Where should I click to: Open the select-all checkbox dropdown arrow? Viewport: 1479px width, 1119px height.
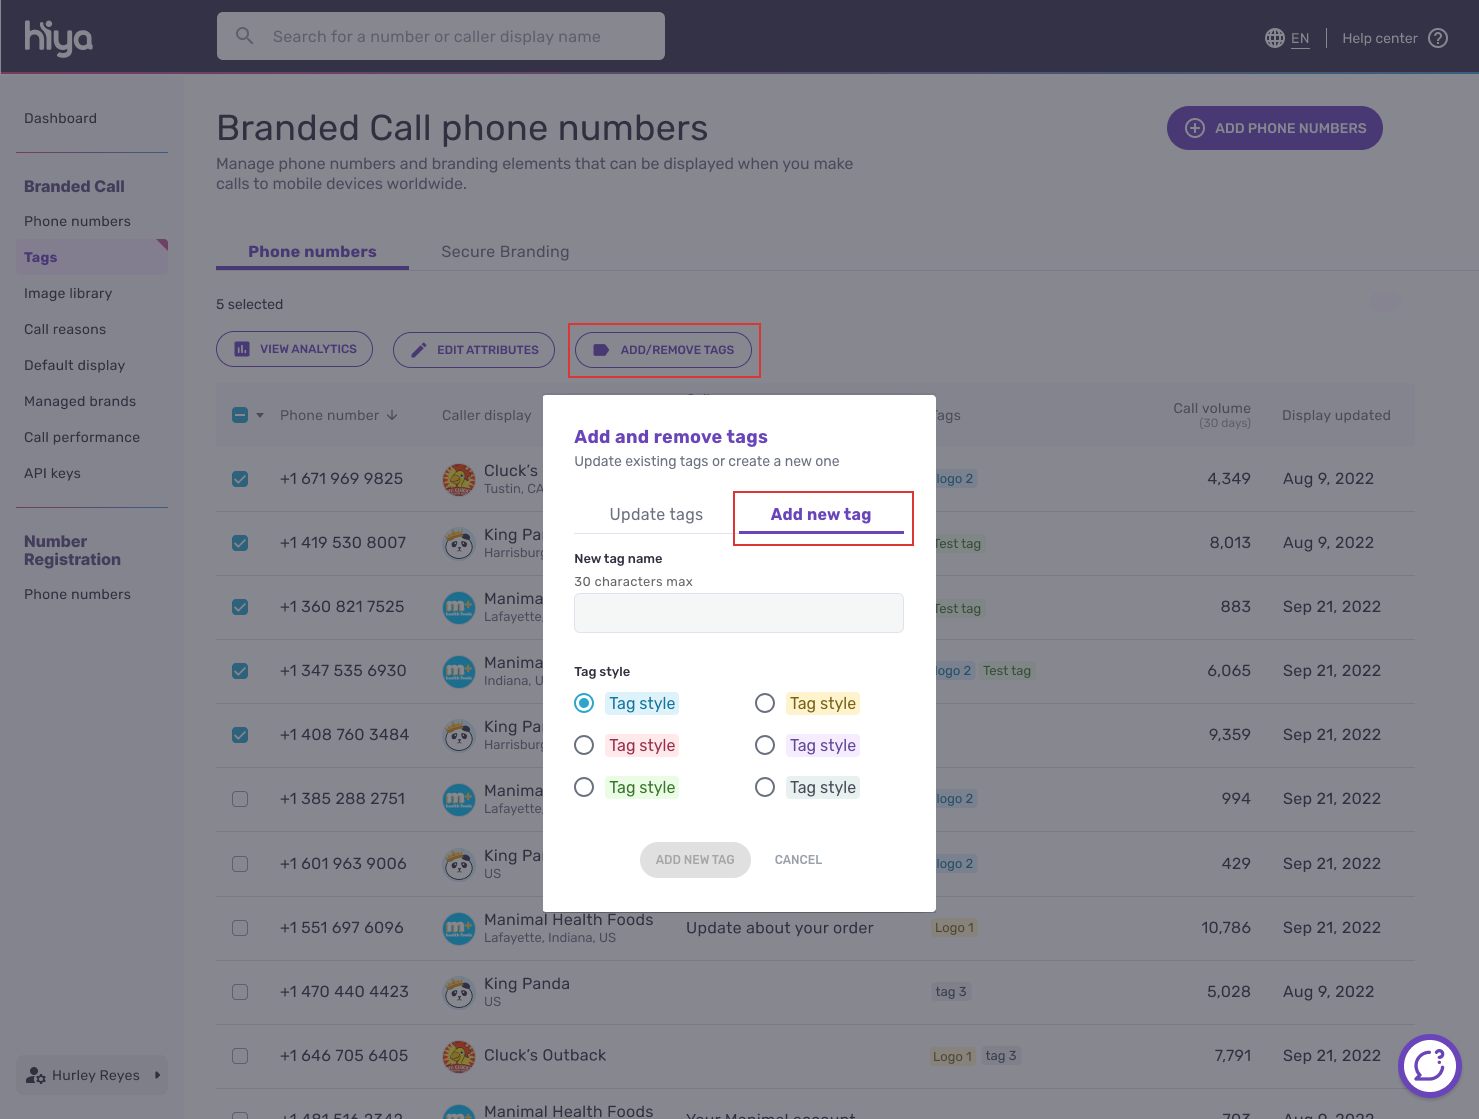260,415
